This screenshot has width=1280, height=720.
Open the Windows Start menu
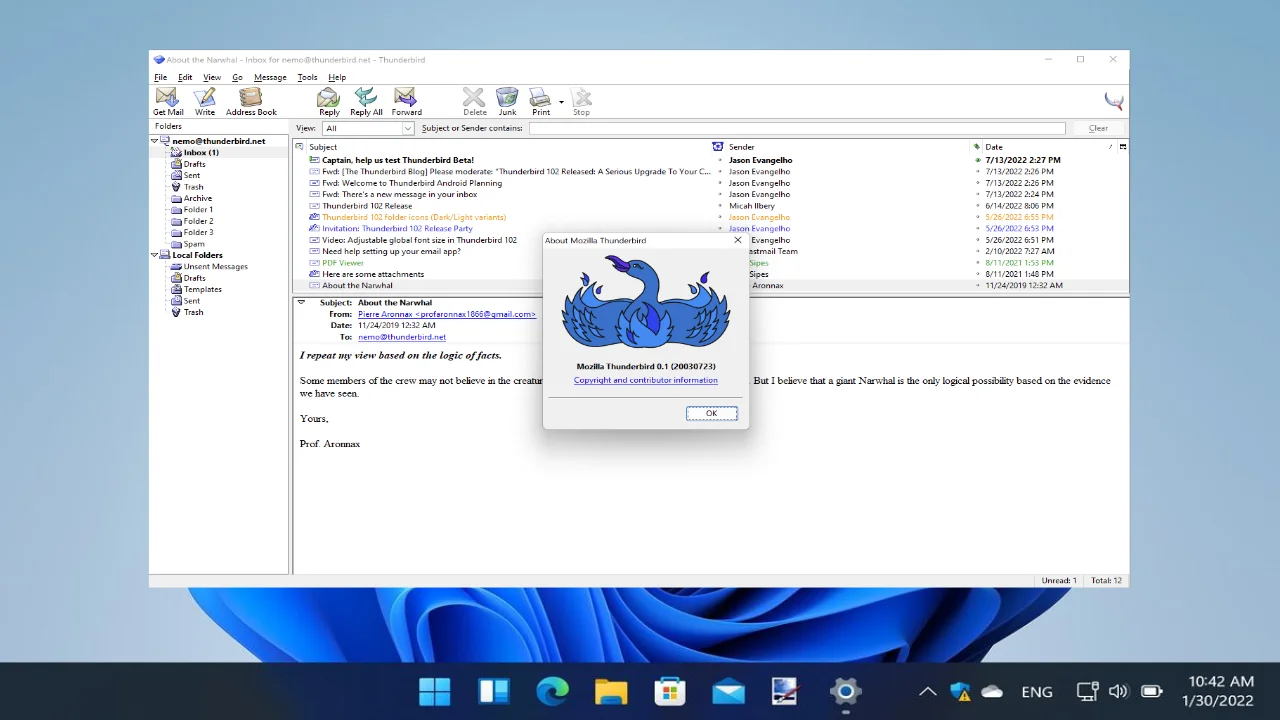pos(435,691)
